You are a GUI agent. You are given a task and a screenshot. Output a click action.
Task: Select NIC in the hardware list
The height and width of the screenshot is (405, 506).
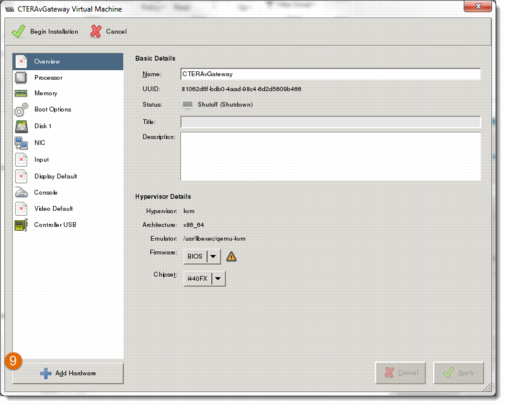[68, 143]
